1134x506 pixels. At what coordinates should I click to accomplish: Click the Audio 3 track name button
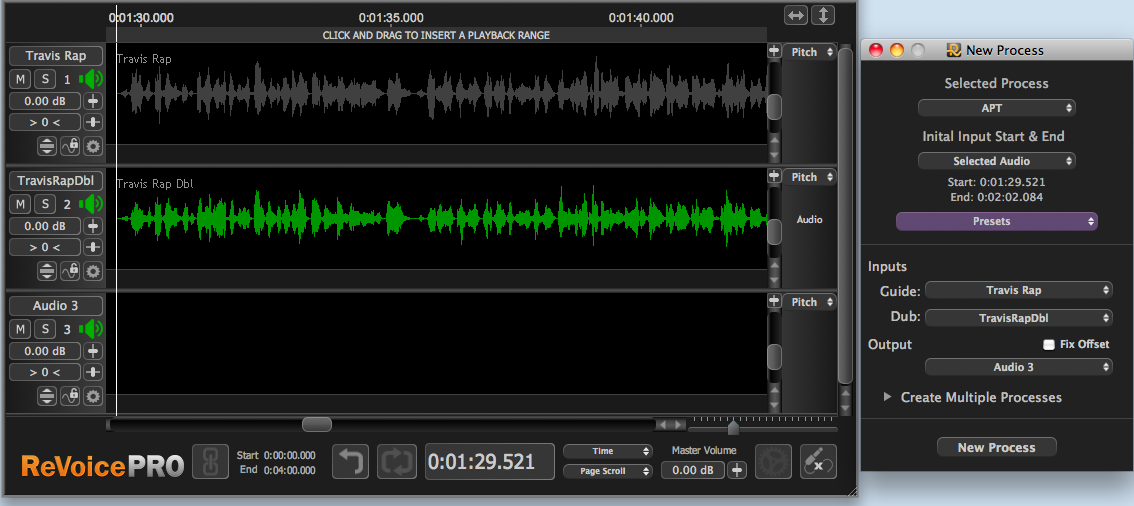point(55,306)
